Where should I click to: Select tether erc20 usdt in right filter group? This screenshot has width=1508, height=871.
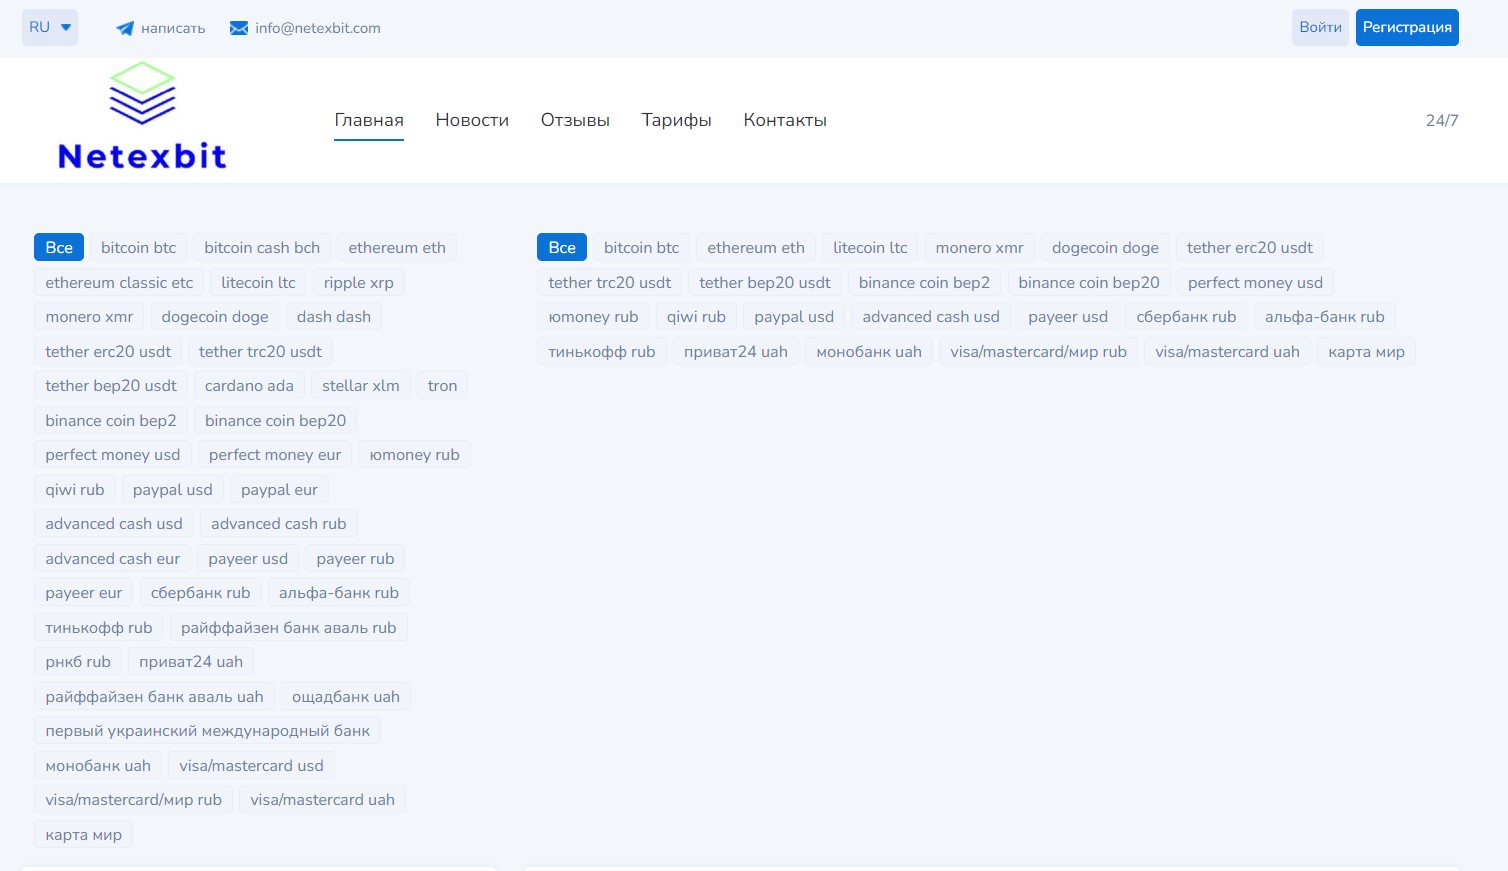click(x=1249, y=248)
